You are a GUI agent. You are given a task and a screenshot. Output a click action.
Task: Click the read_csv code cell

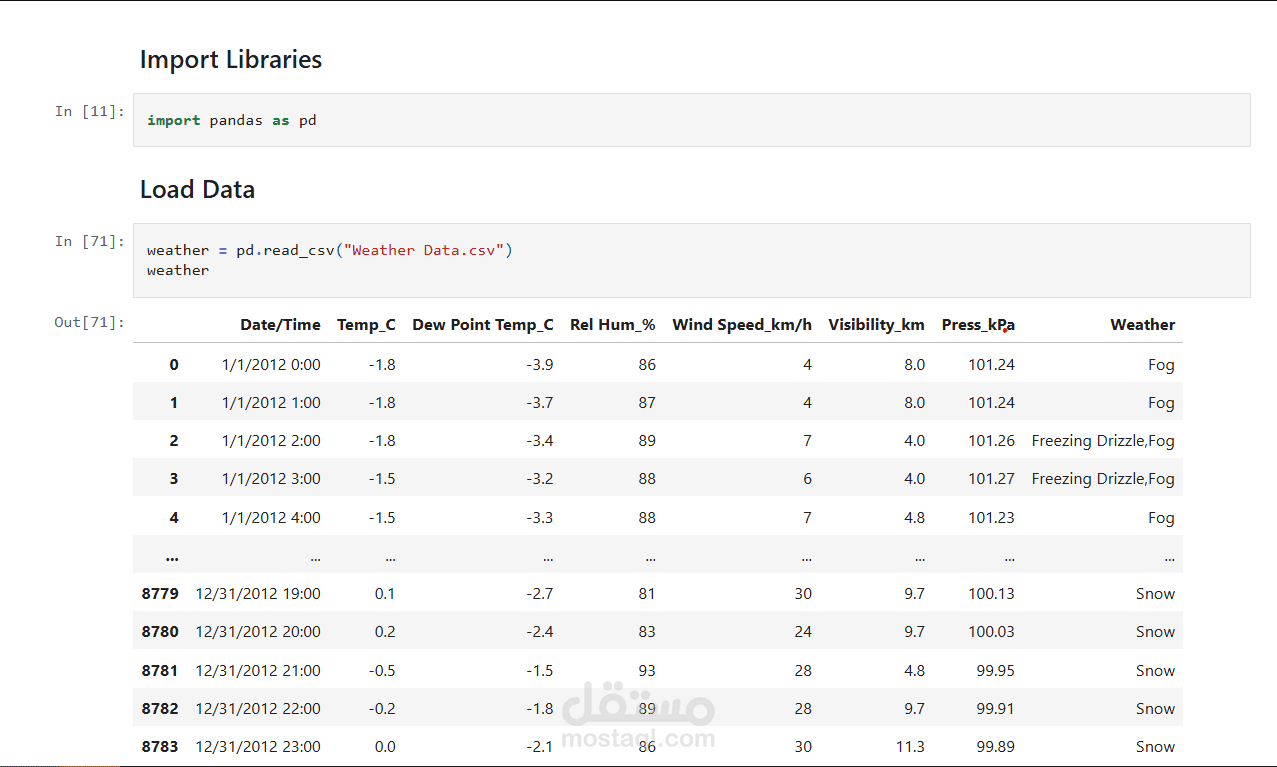pos(690,260)
